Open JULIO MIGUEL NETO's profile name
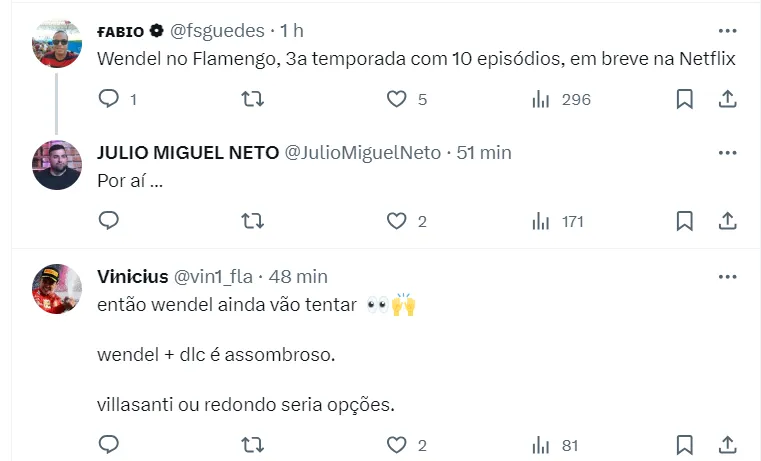Image resolution: width=761 pixels, height=461 pixels. [x=188, y=153]
